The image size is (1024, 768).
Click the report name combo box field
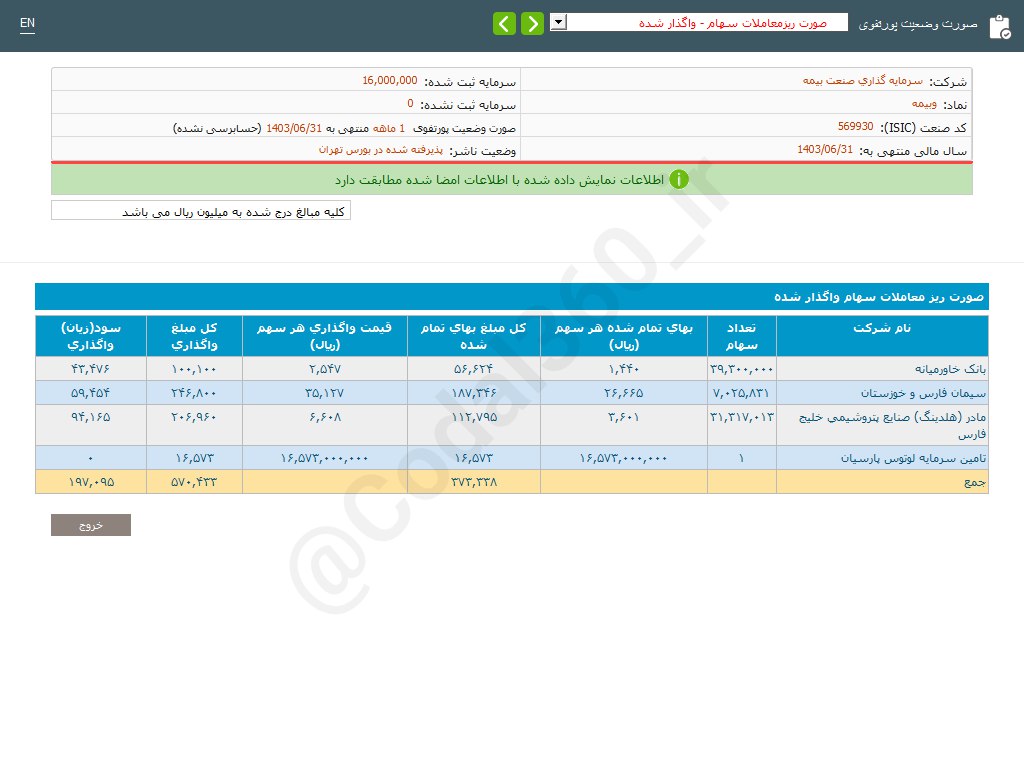pos(707,22)
